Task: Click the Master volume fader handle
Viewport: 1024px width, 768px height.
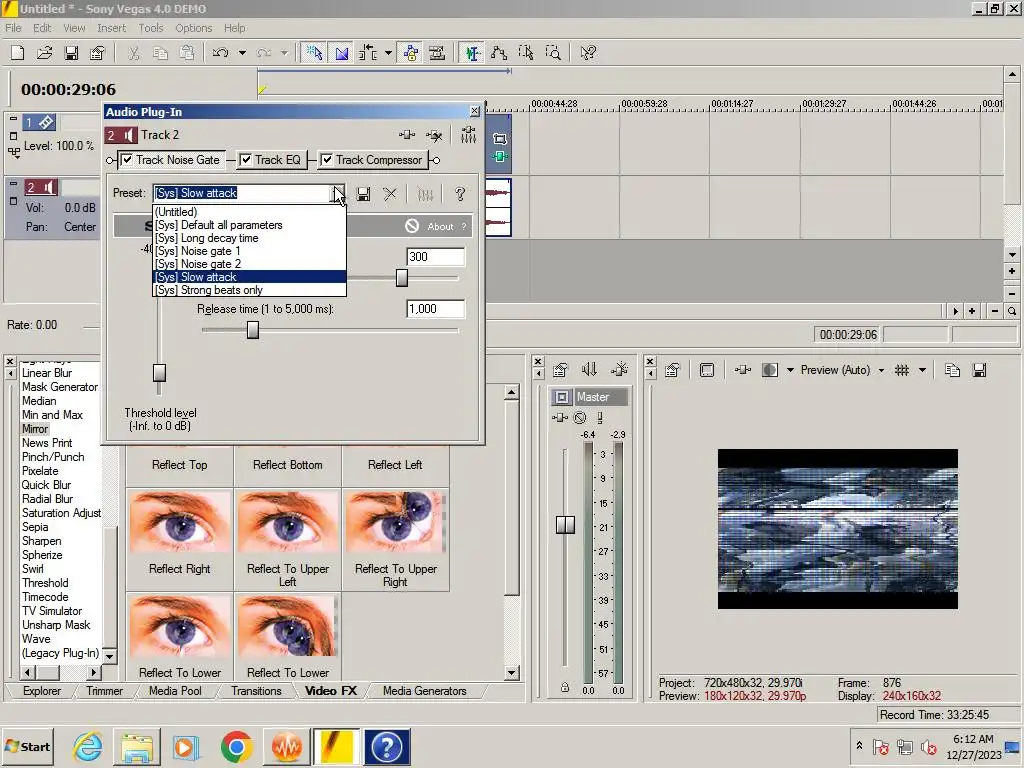Action: click(x=565, y=524)
